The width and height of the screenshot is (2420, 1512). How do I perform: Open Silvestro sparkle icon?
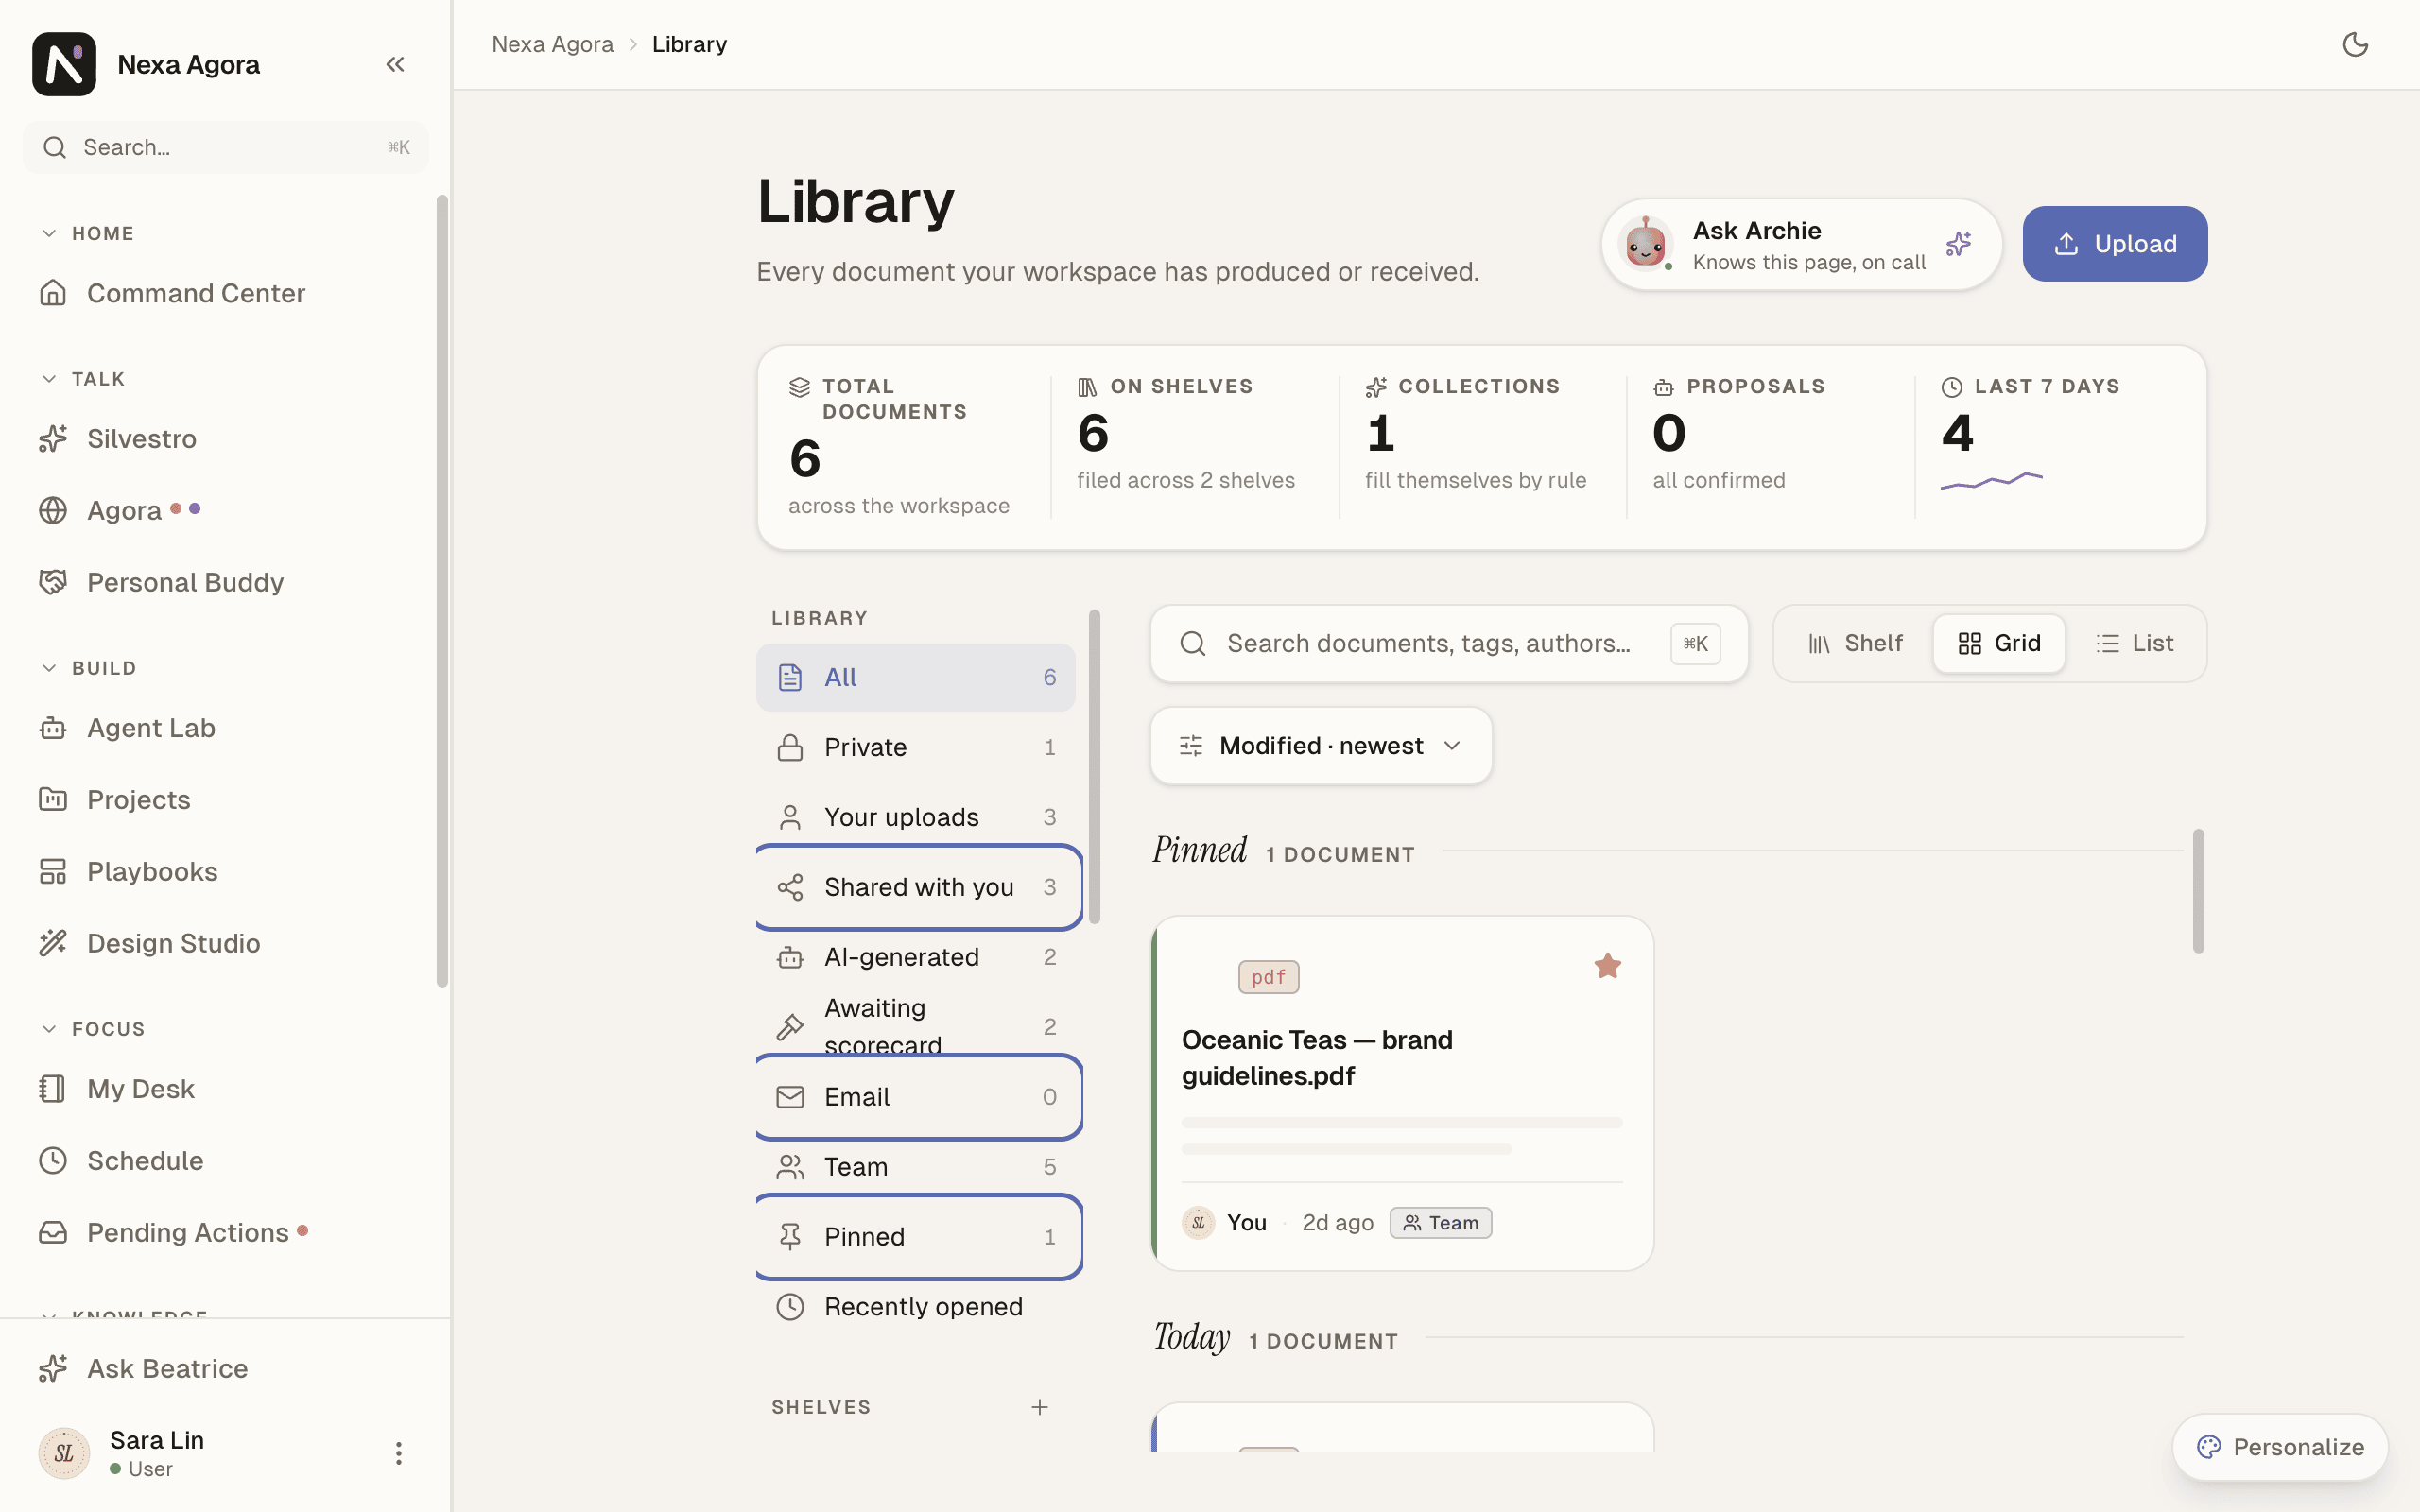tap(53, 438)
